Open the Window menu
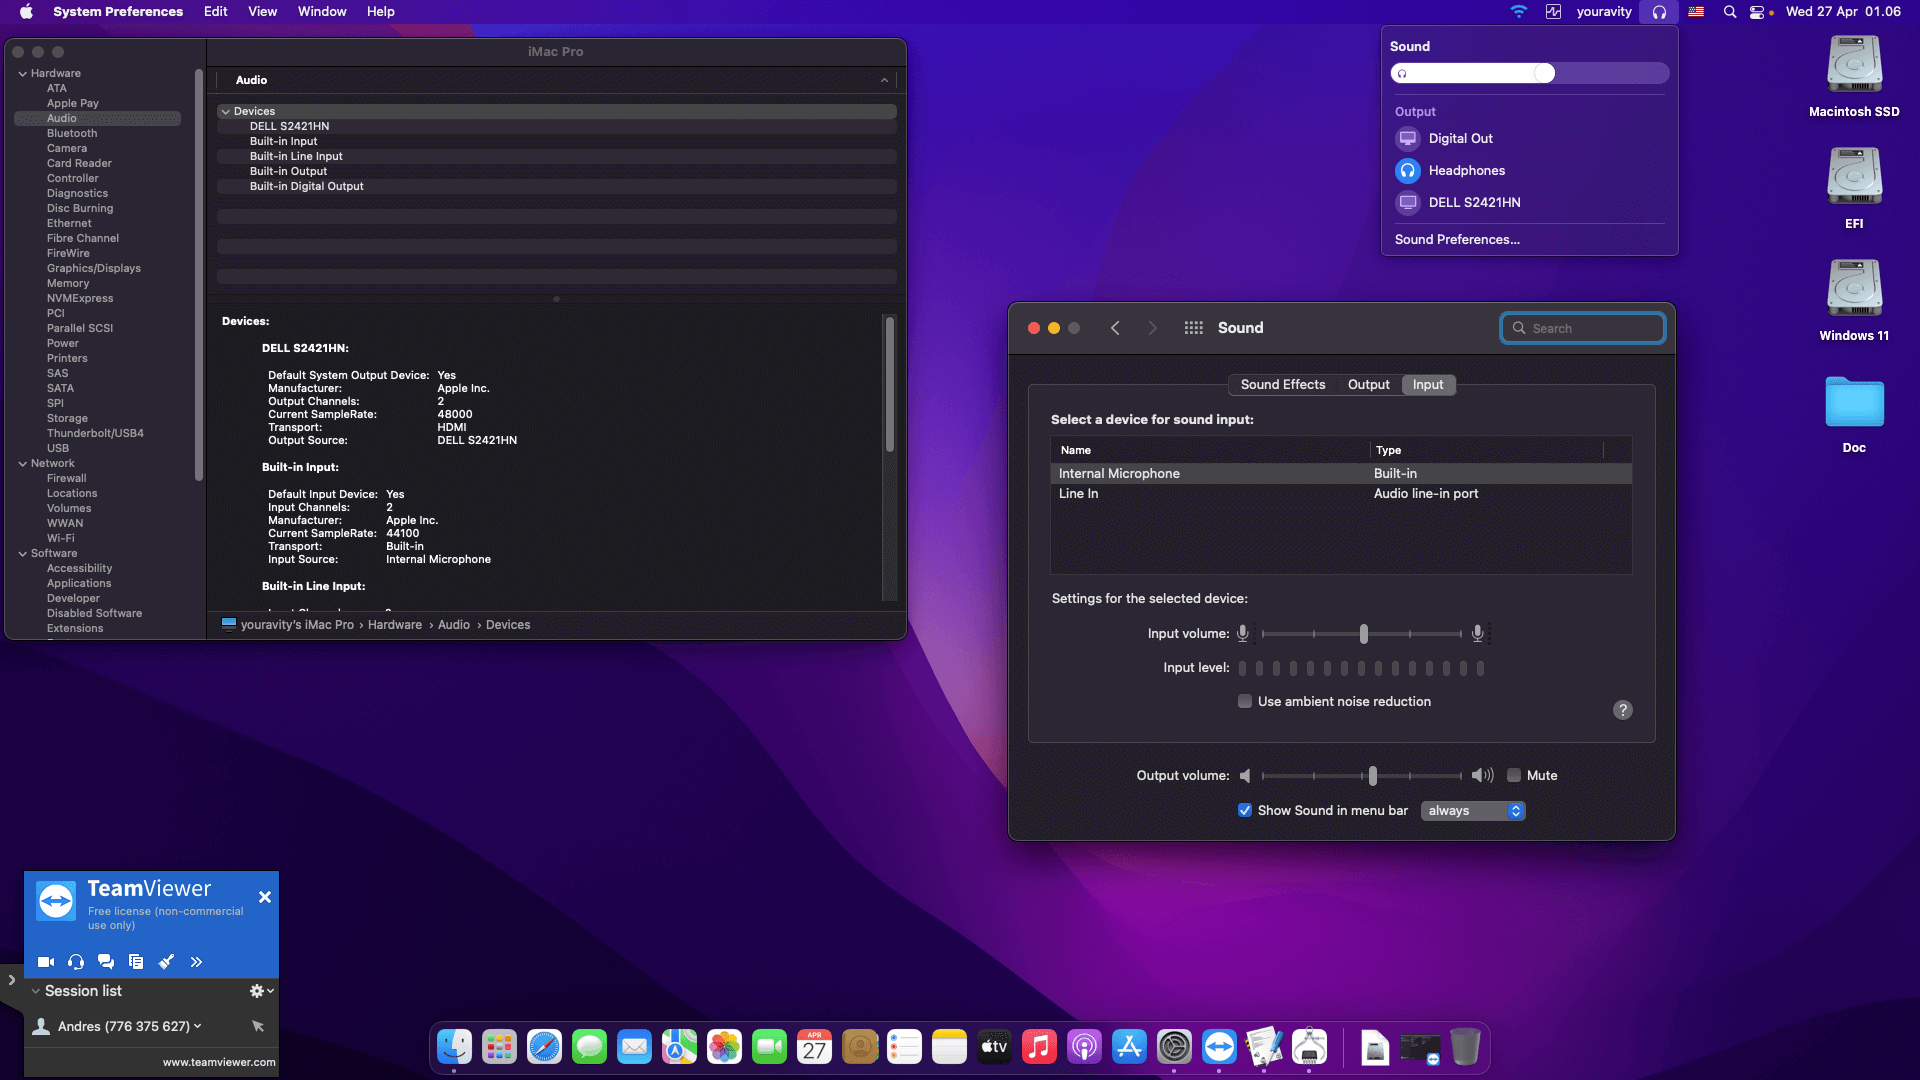 click(322, 12)
